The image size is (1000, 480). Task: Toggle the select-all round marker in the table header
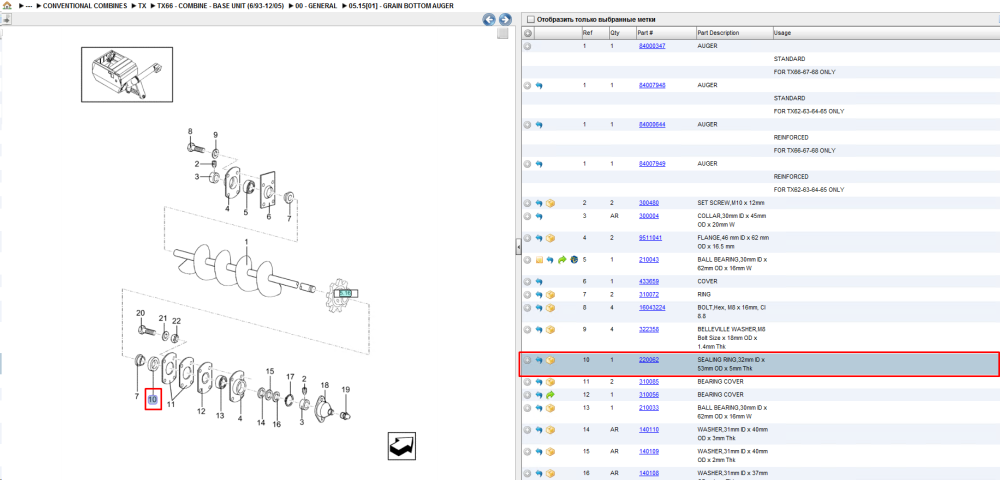click(x=527, y=33)
